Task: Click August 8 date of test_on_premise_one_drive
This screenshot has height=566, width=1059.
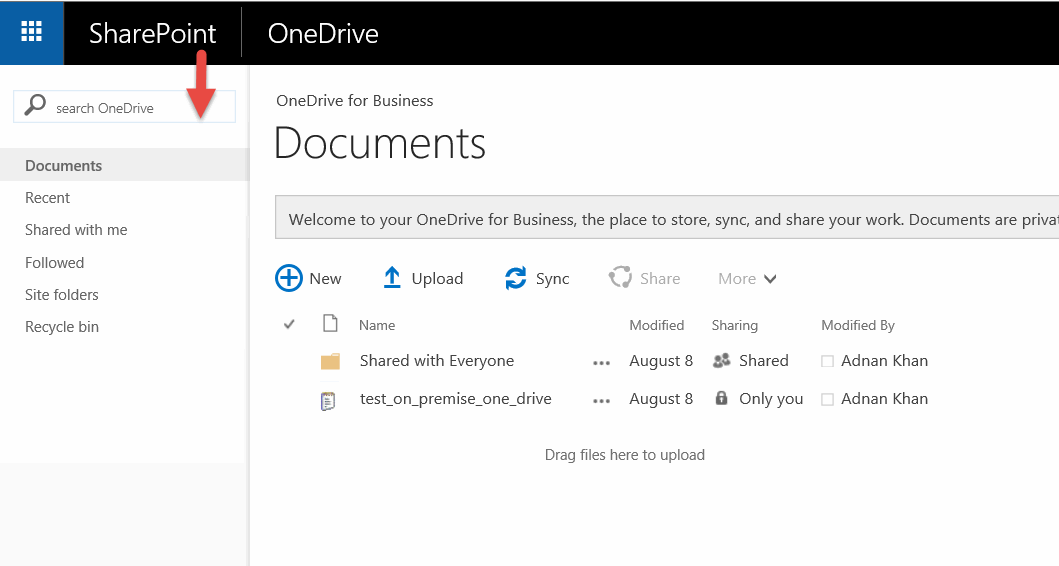Action: pyautogui.click(x=661, y=399)
